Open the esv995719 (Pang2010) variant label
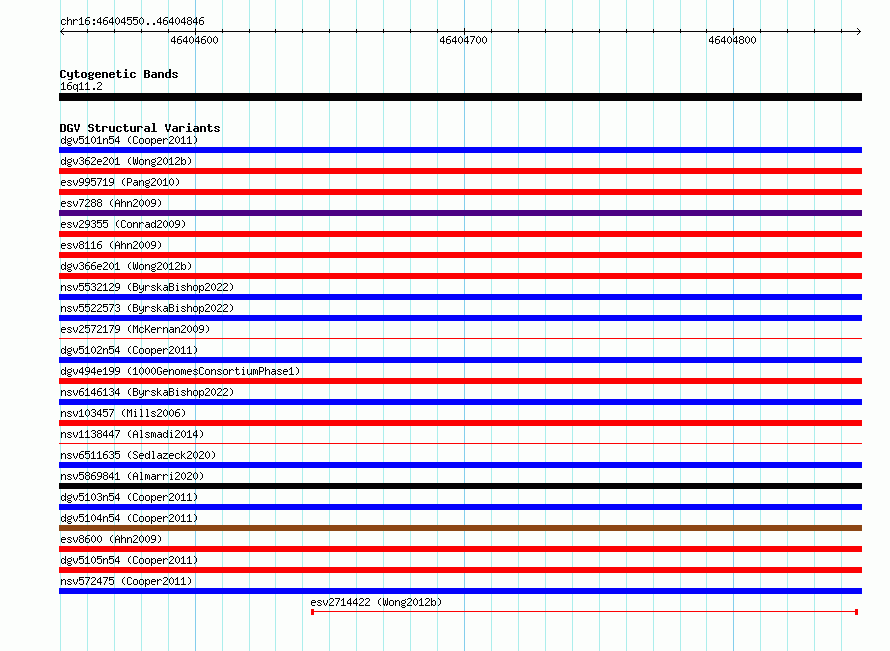The image size is (890, 651). pos(120,182)
